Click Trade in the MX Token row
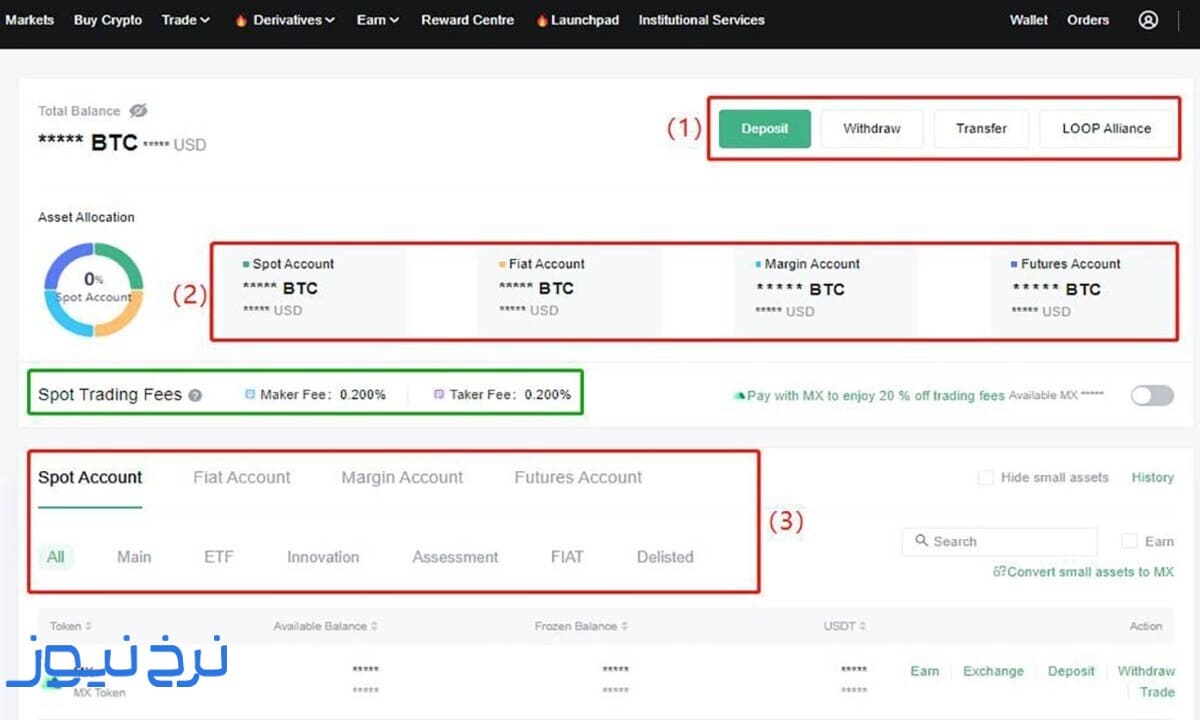Viewport: 1200px width, 720px height. coord(1158,692)
